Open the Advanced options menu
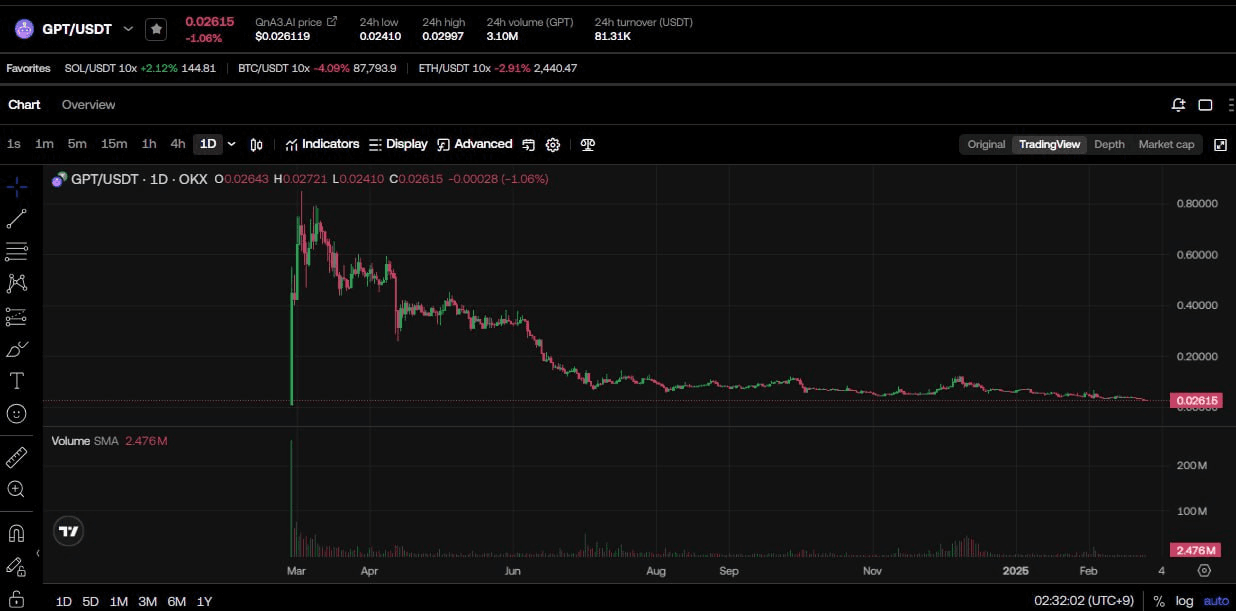This screenshot has height=611, width=1236. tap(475, 144)
